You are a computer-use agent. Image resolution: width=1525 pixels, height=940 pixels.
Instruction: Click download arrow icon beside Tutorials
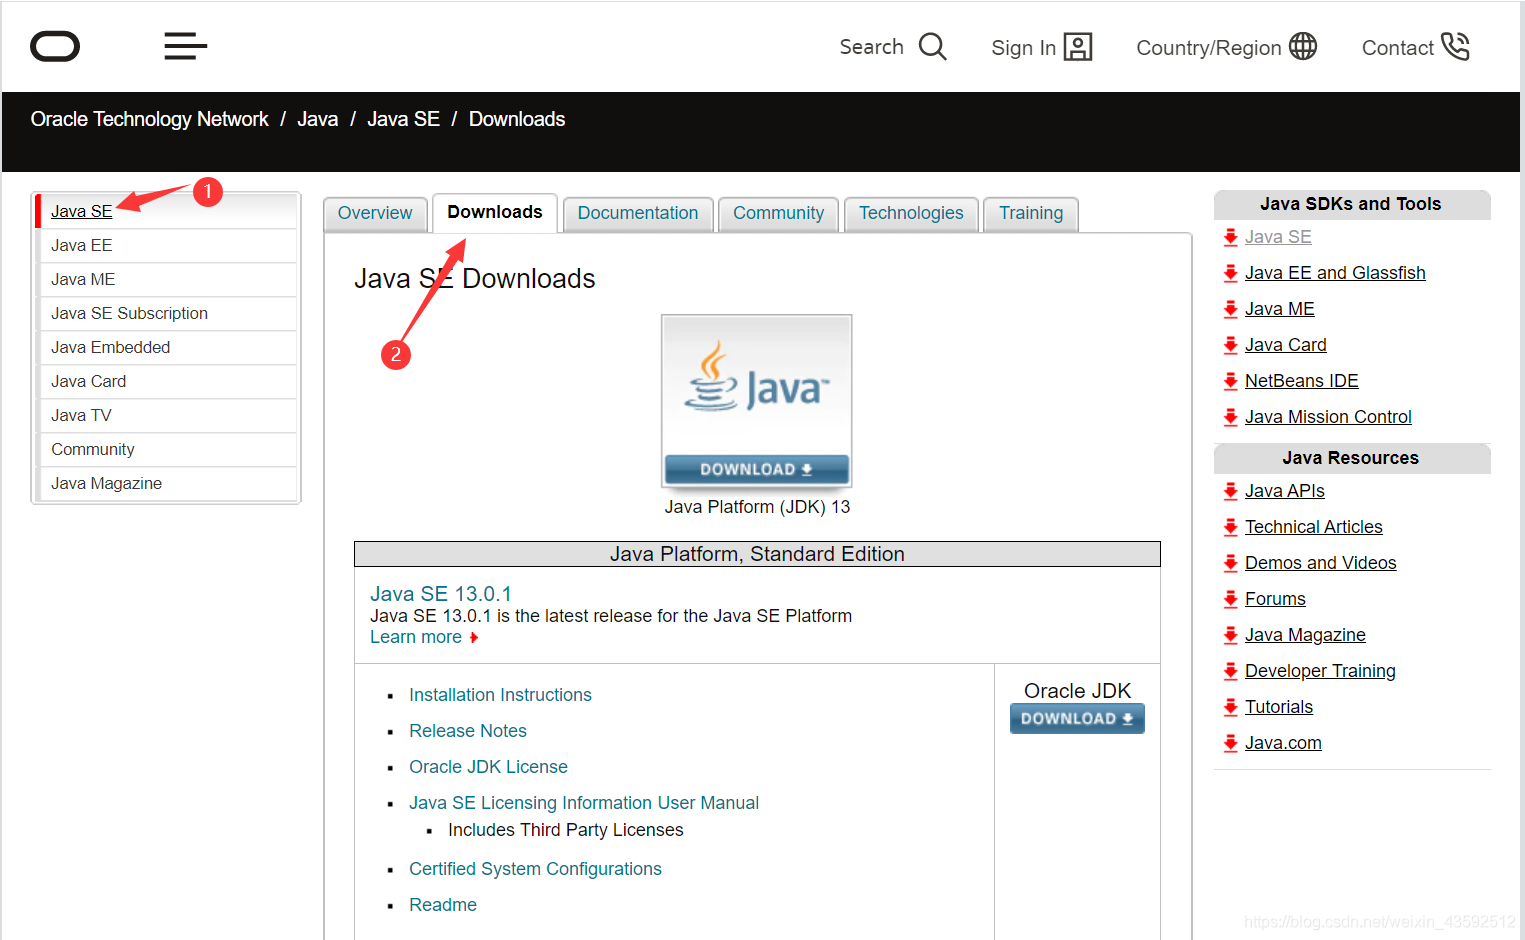click(1230, 707)
